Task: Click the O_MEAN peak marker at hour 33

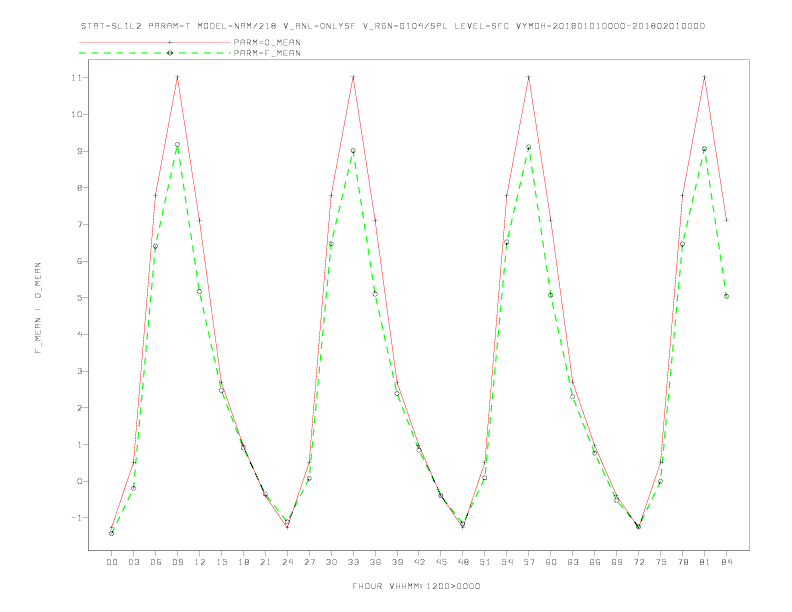Action: coord(353,77)
